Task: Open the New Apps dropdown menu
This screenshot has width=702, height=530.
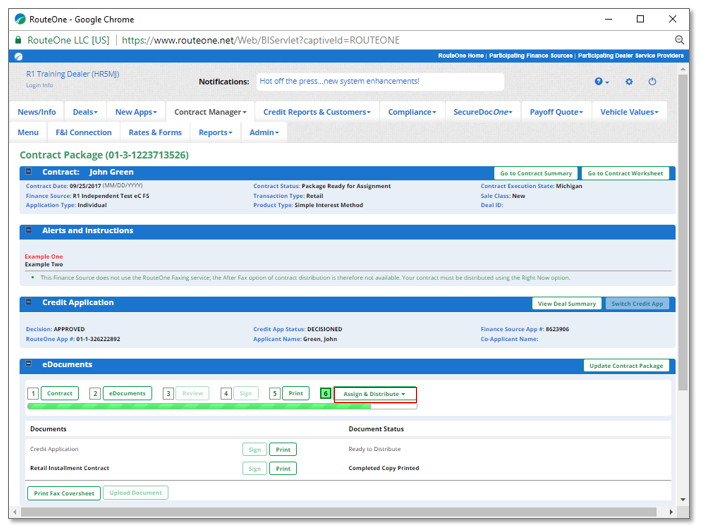Action: 136,112
